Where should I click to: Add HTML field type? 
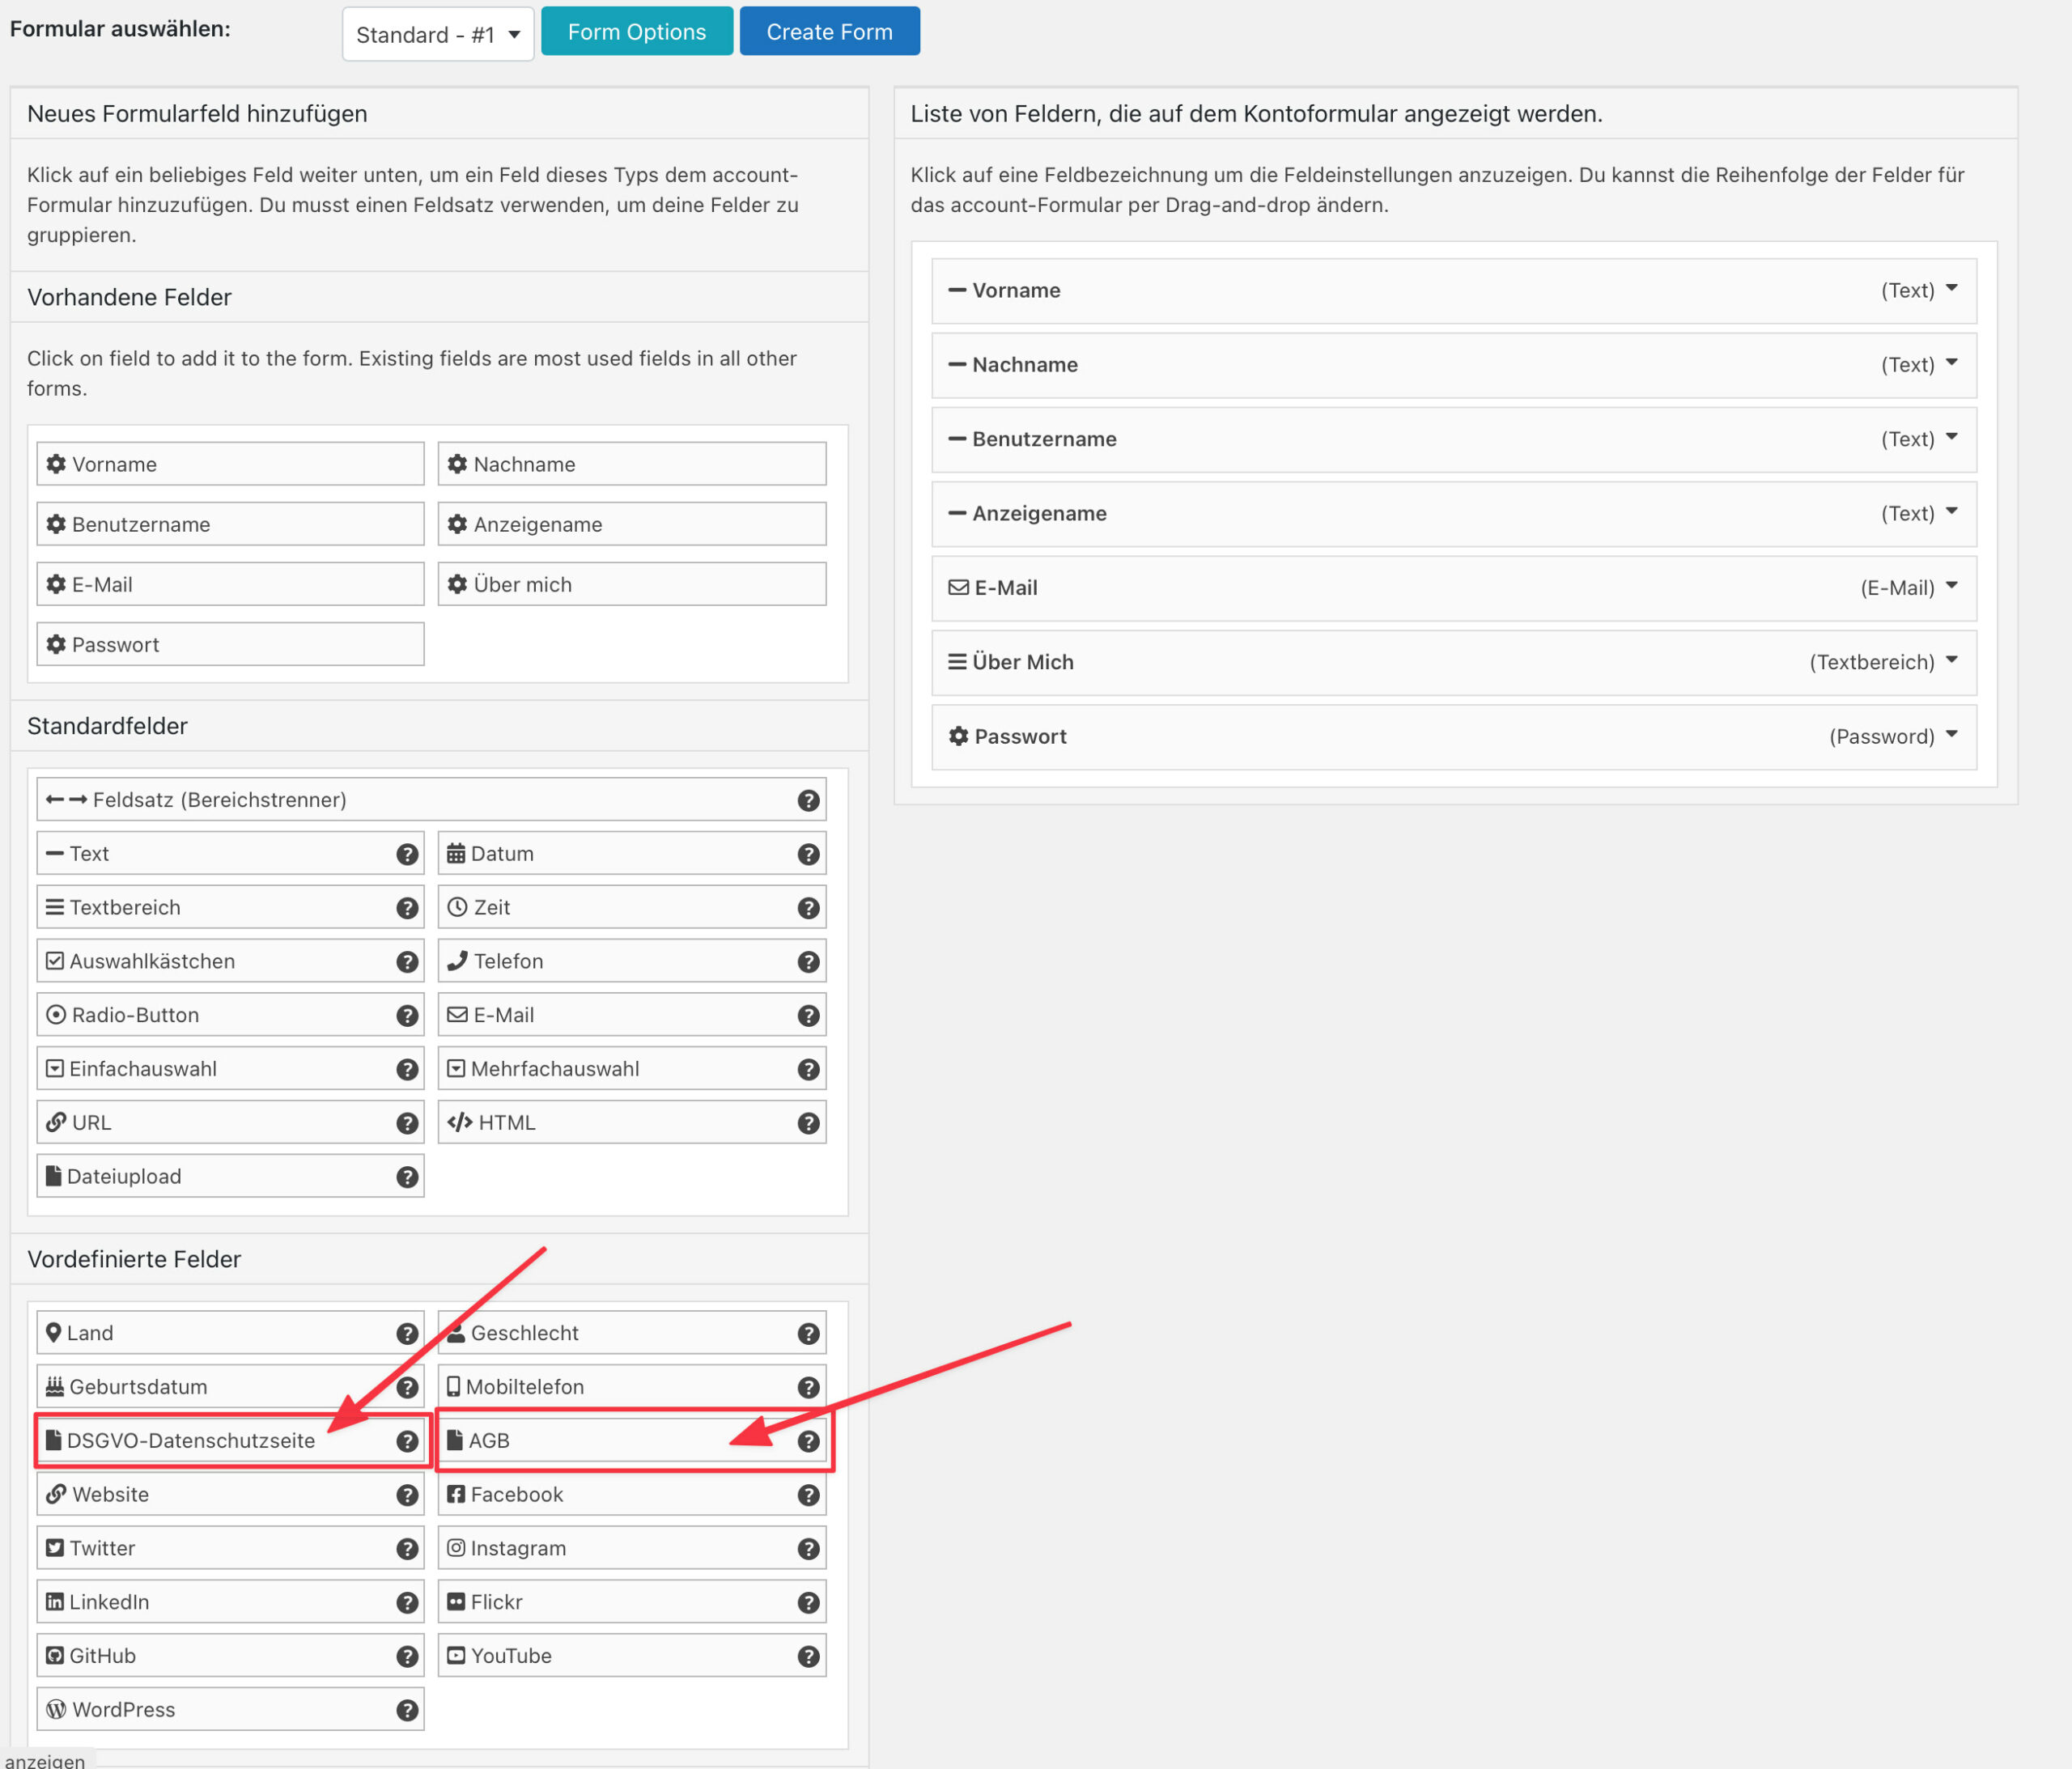(x=632, y=1122)
